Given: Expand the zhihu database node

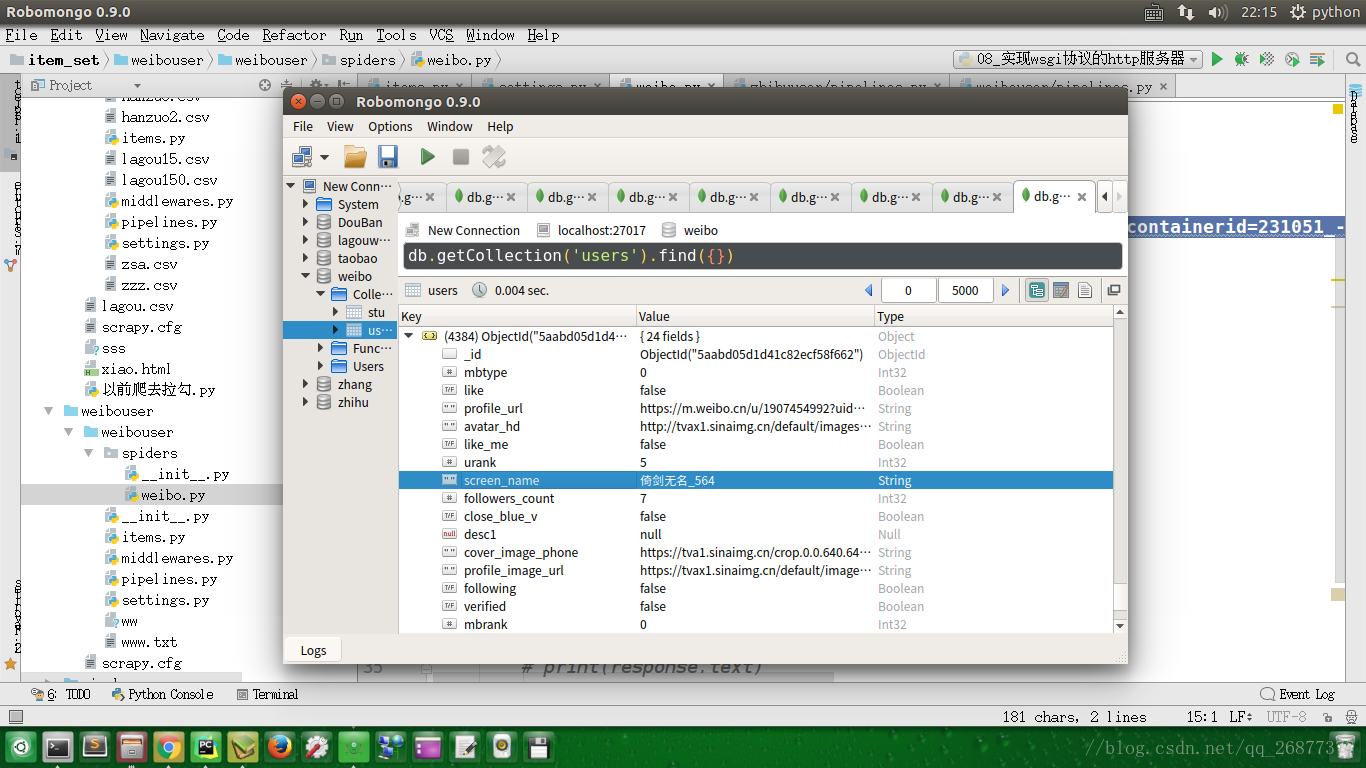Looking at the screenshot, I should pyautogui.click(x=306, y=402).
